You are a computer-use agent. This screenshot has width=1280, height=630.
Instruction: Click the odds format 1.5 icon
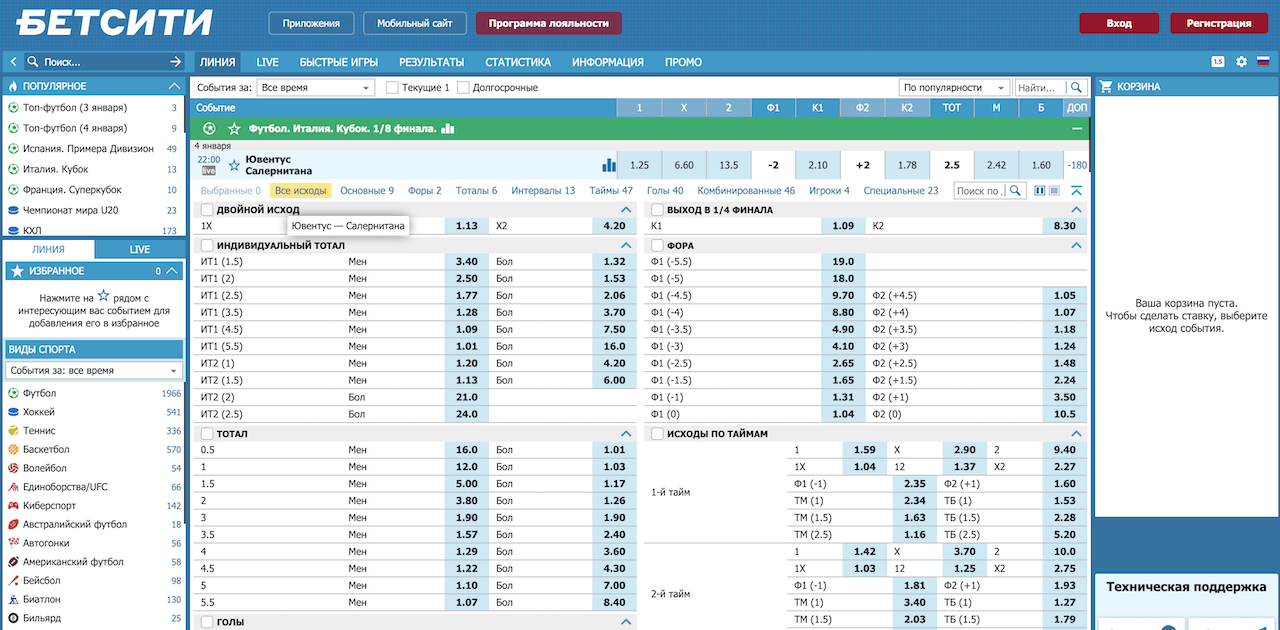1217,62
